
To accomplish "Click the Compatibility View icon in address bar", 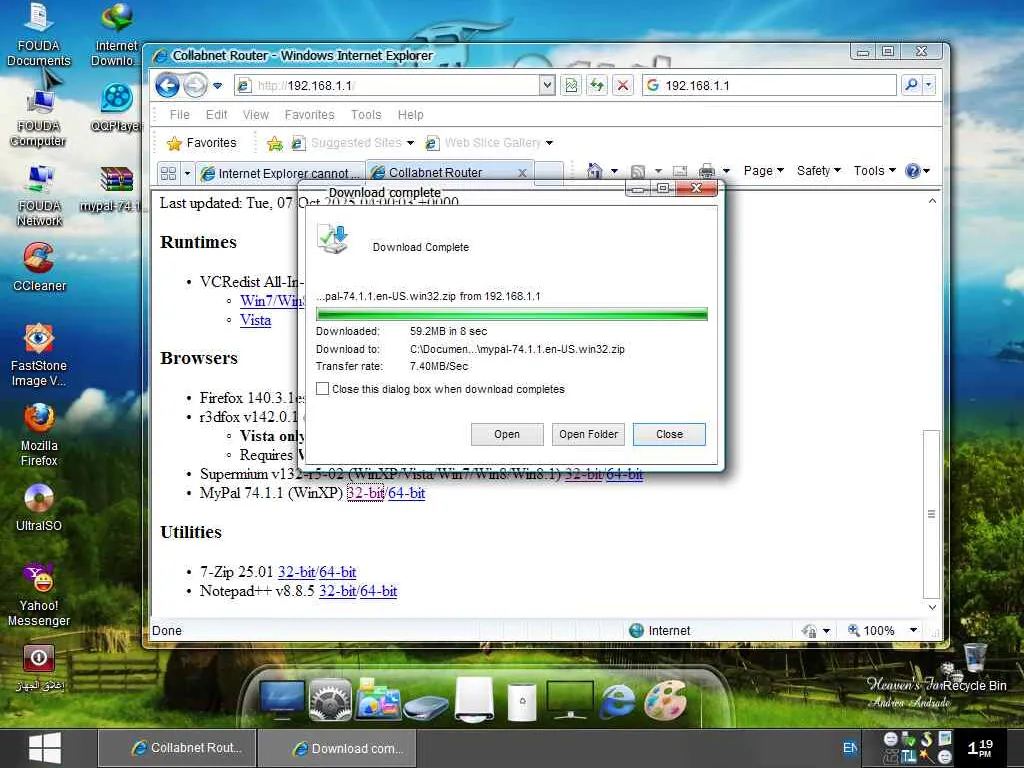I will click(571, 85).
